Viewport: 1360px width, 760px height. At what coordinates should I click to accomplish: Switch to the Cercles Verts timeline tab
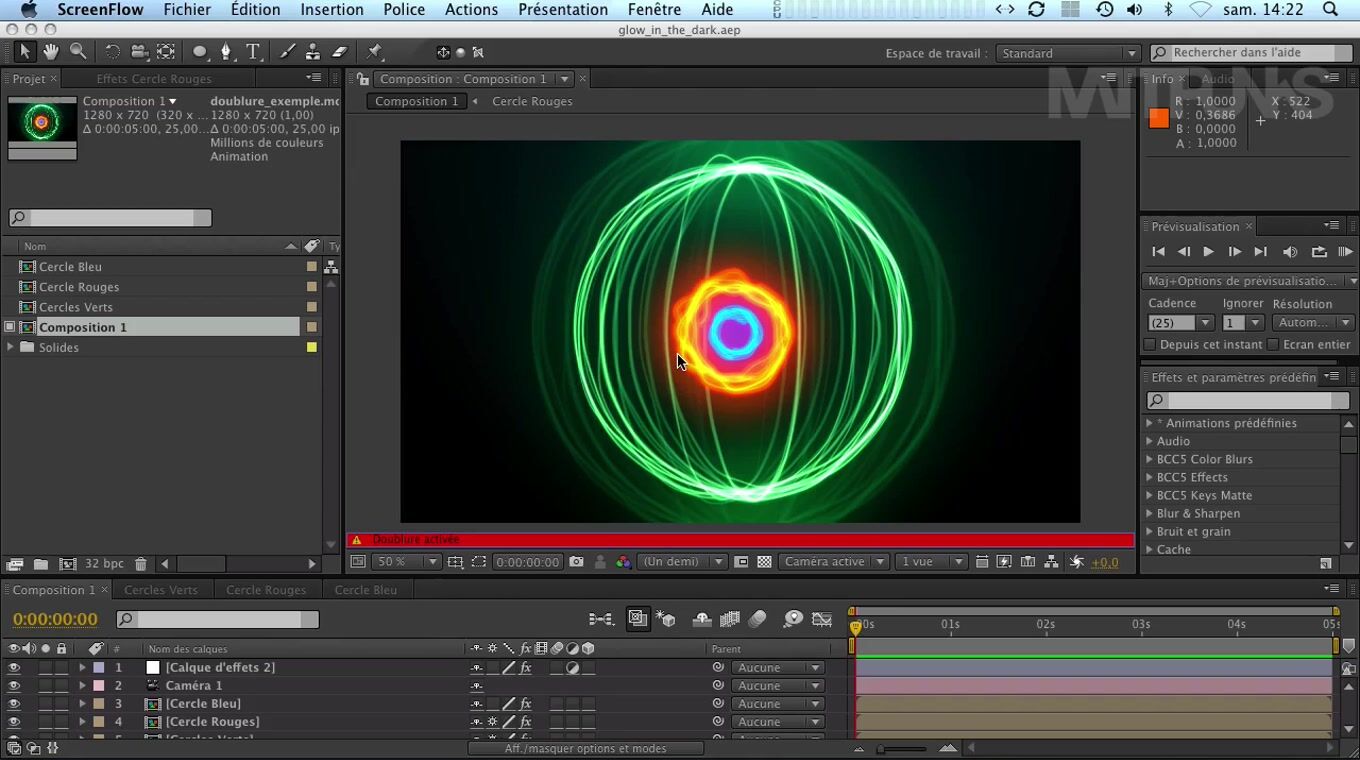(160, 590)
